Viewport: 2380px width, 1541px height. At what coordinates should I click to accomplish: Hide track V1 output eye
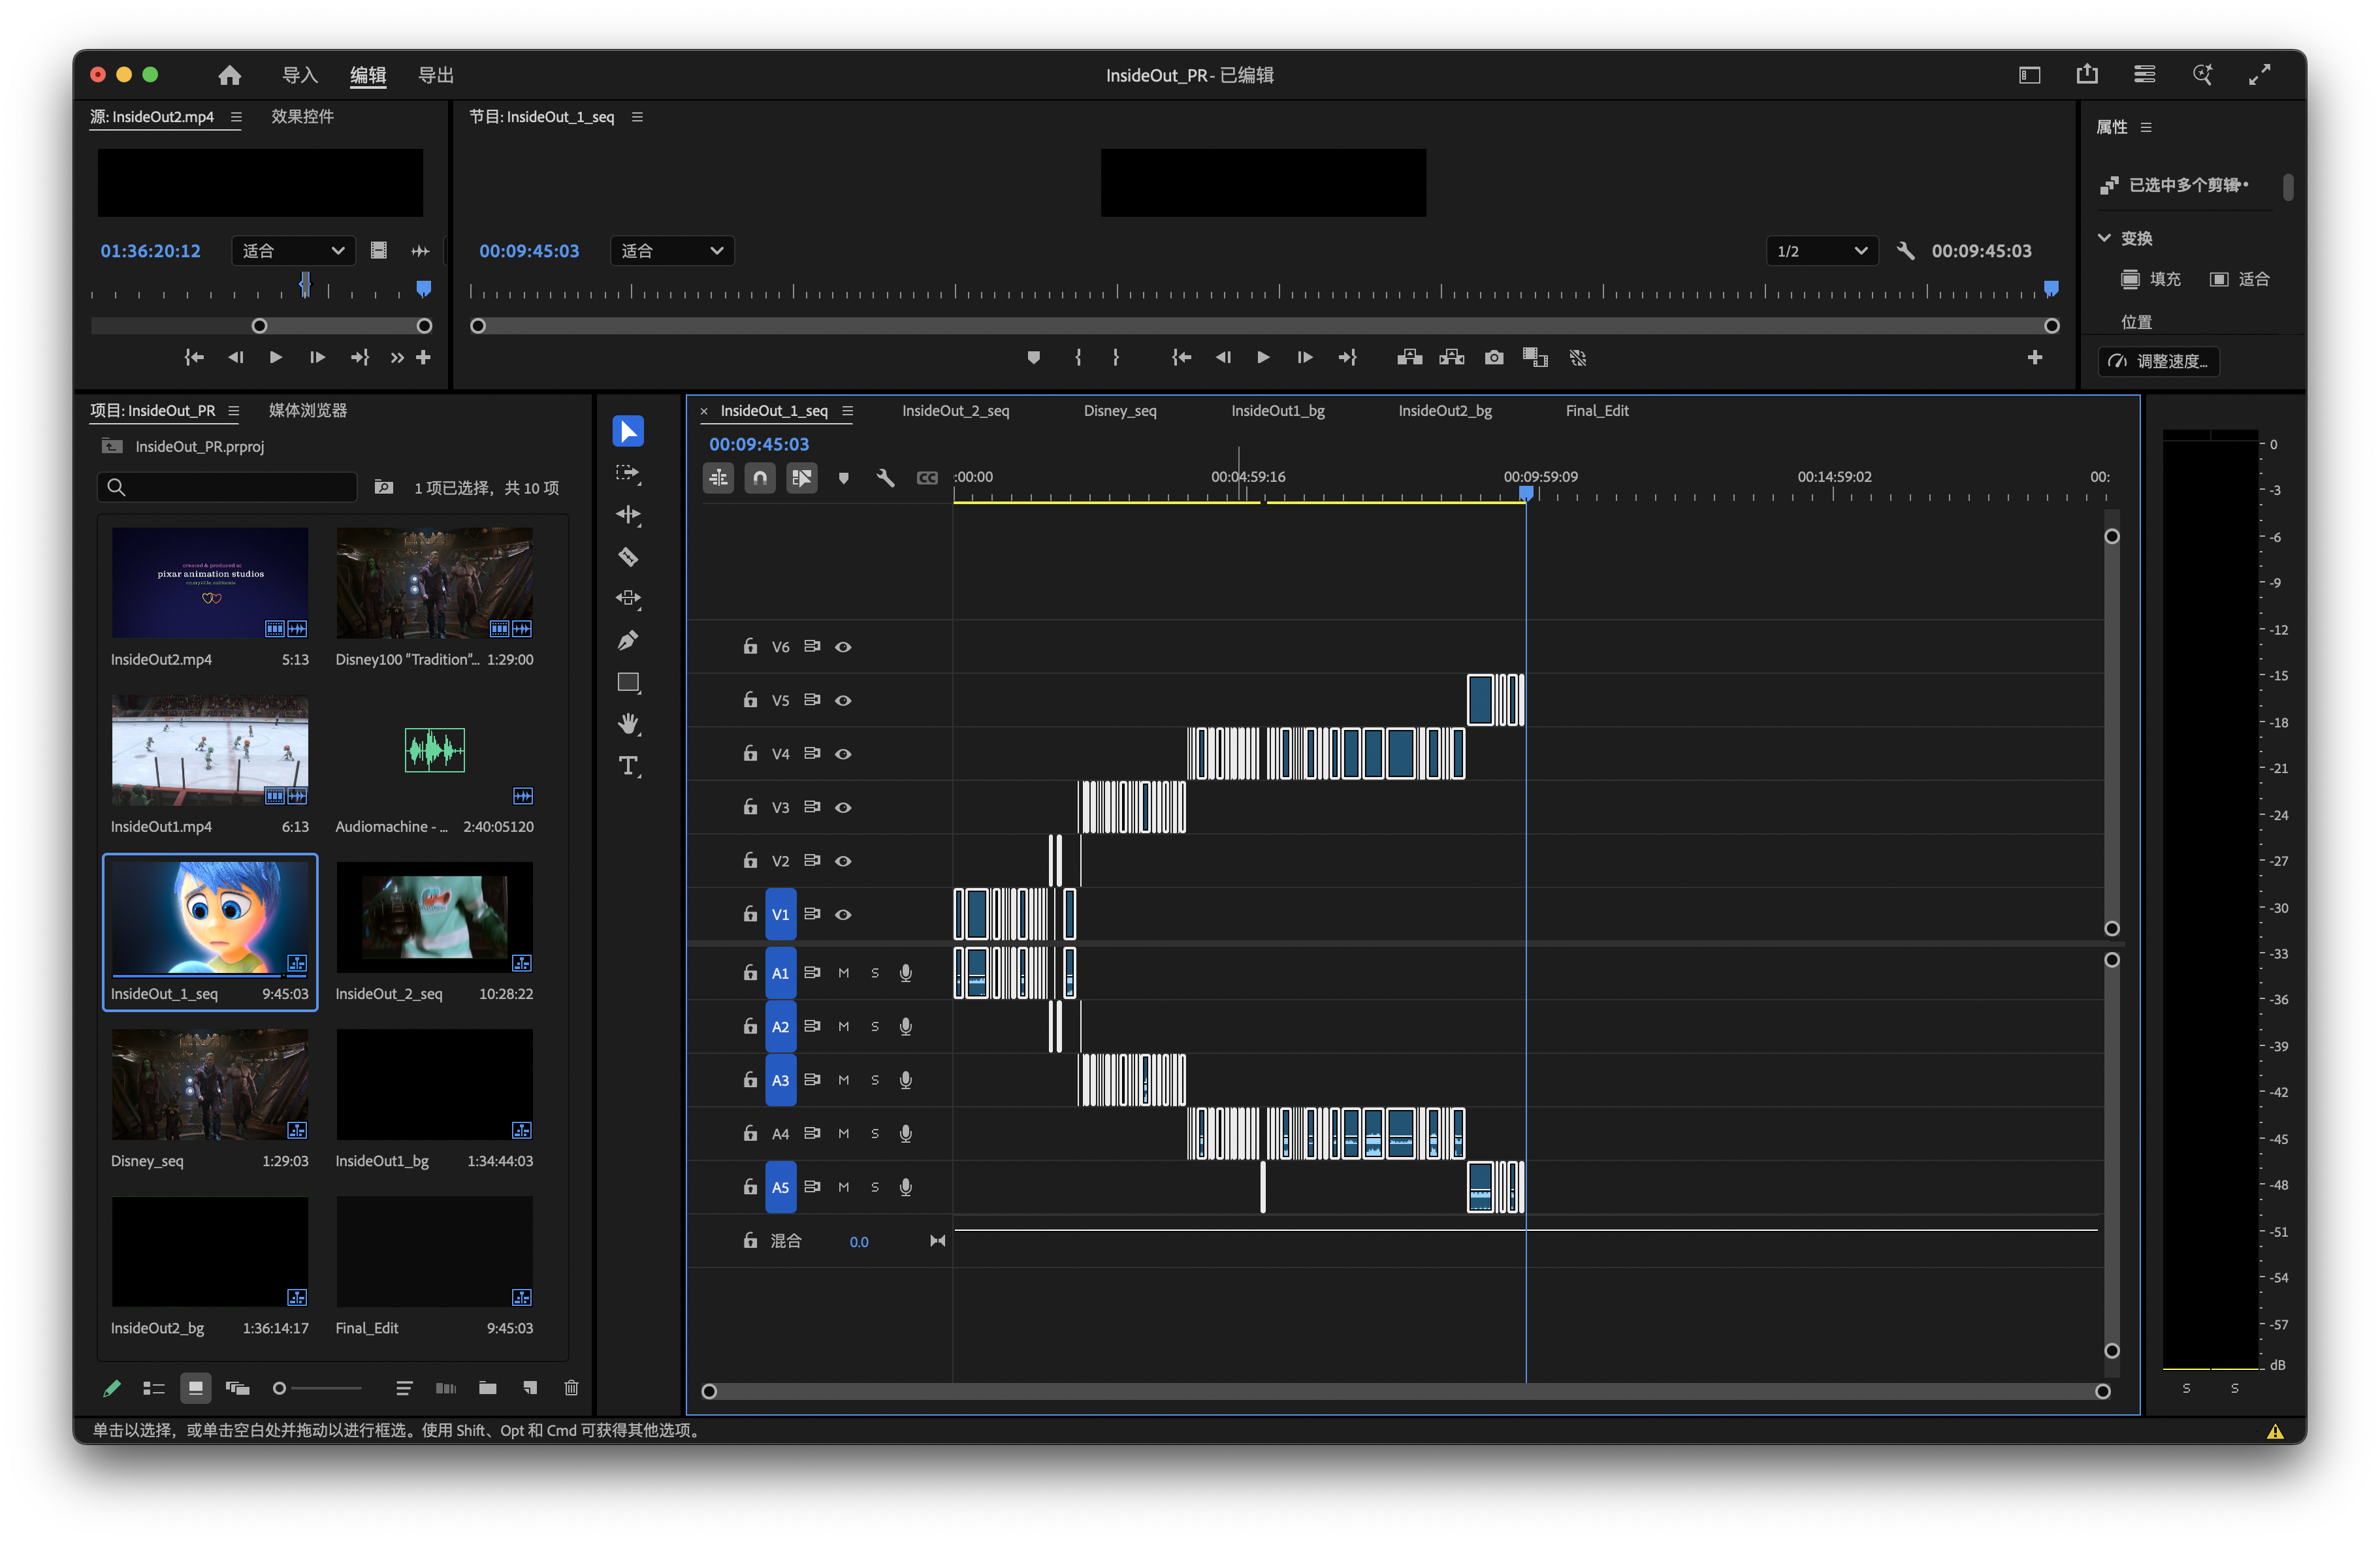pos(843,914)
